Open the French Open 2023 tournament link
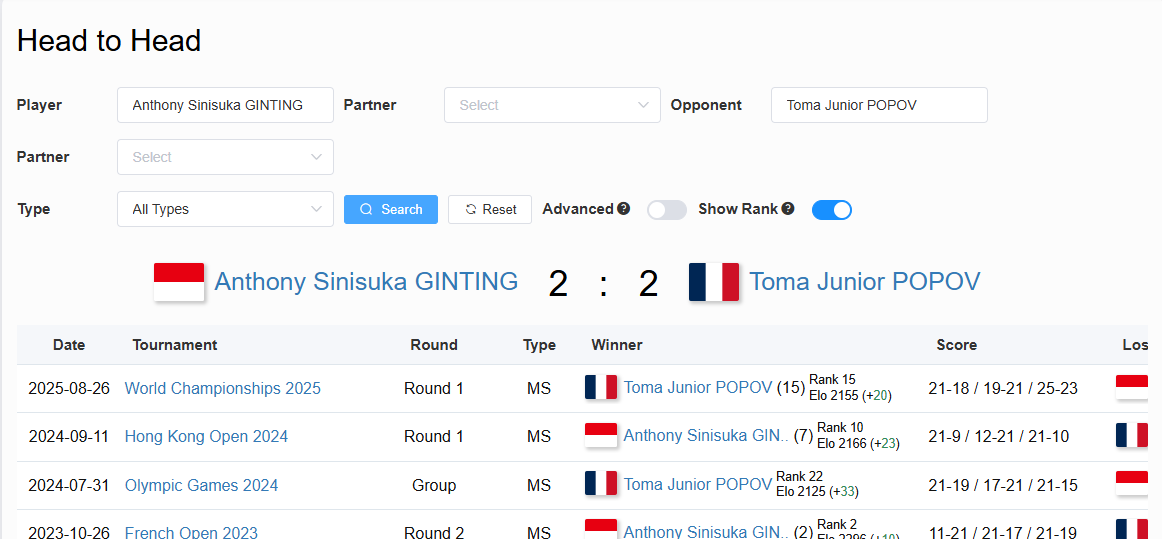The image size is (1162, 539). click(191, 532)
